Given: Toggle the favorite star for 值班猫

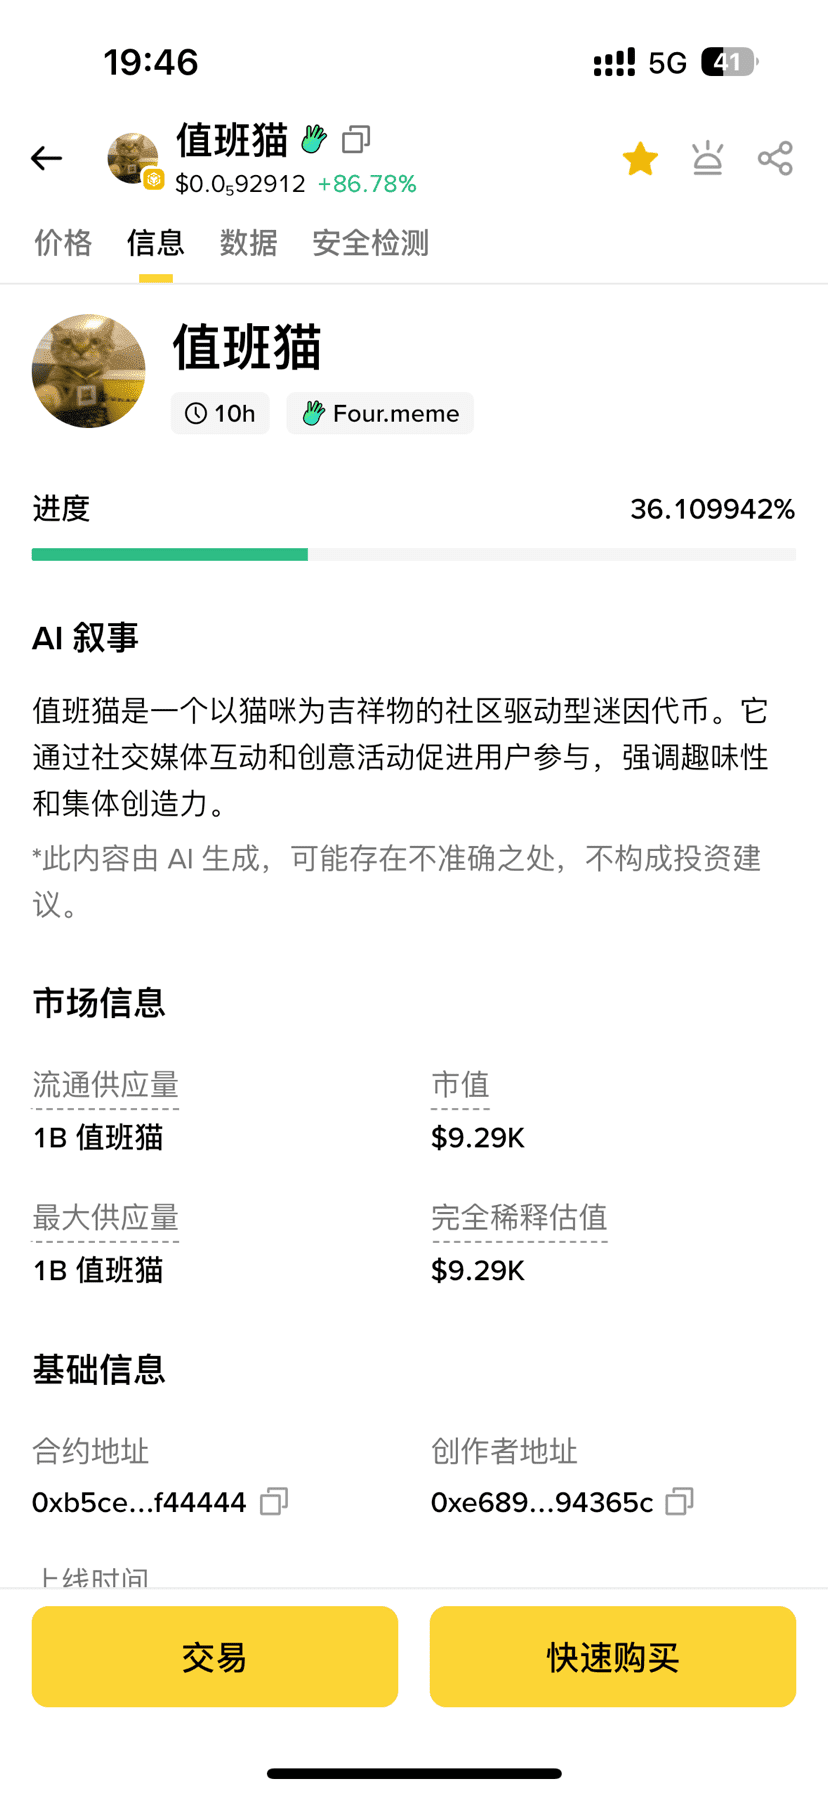Looking at the screenshot, I should [x=640, y=159].
